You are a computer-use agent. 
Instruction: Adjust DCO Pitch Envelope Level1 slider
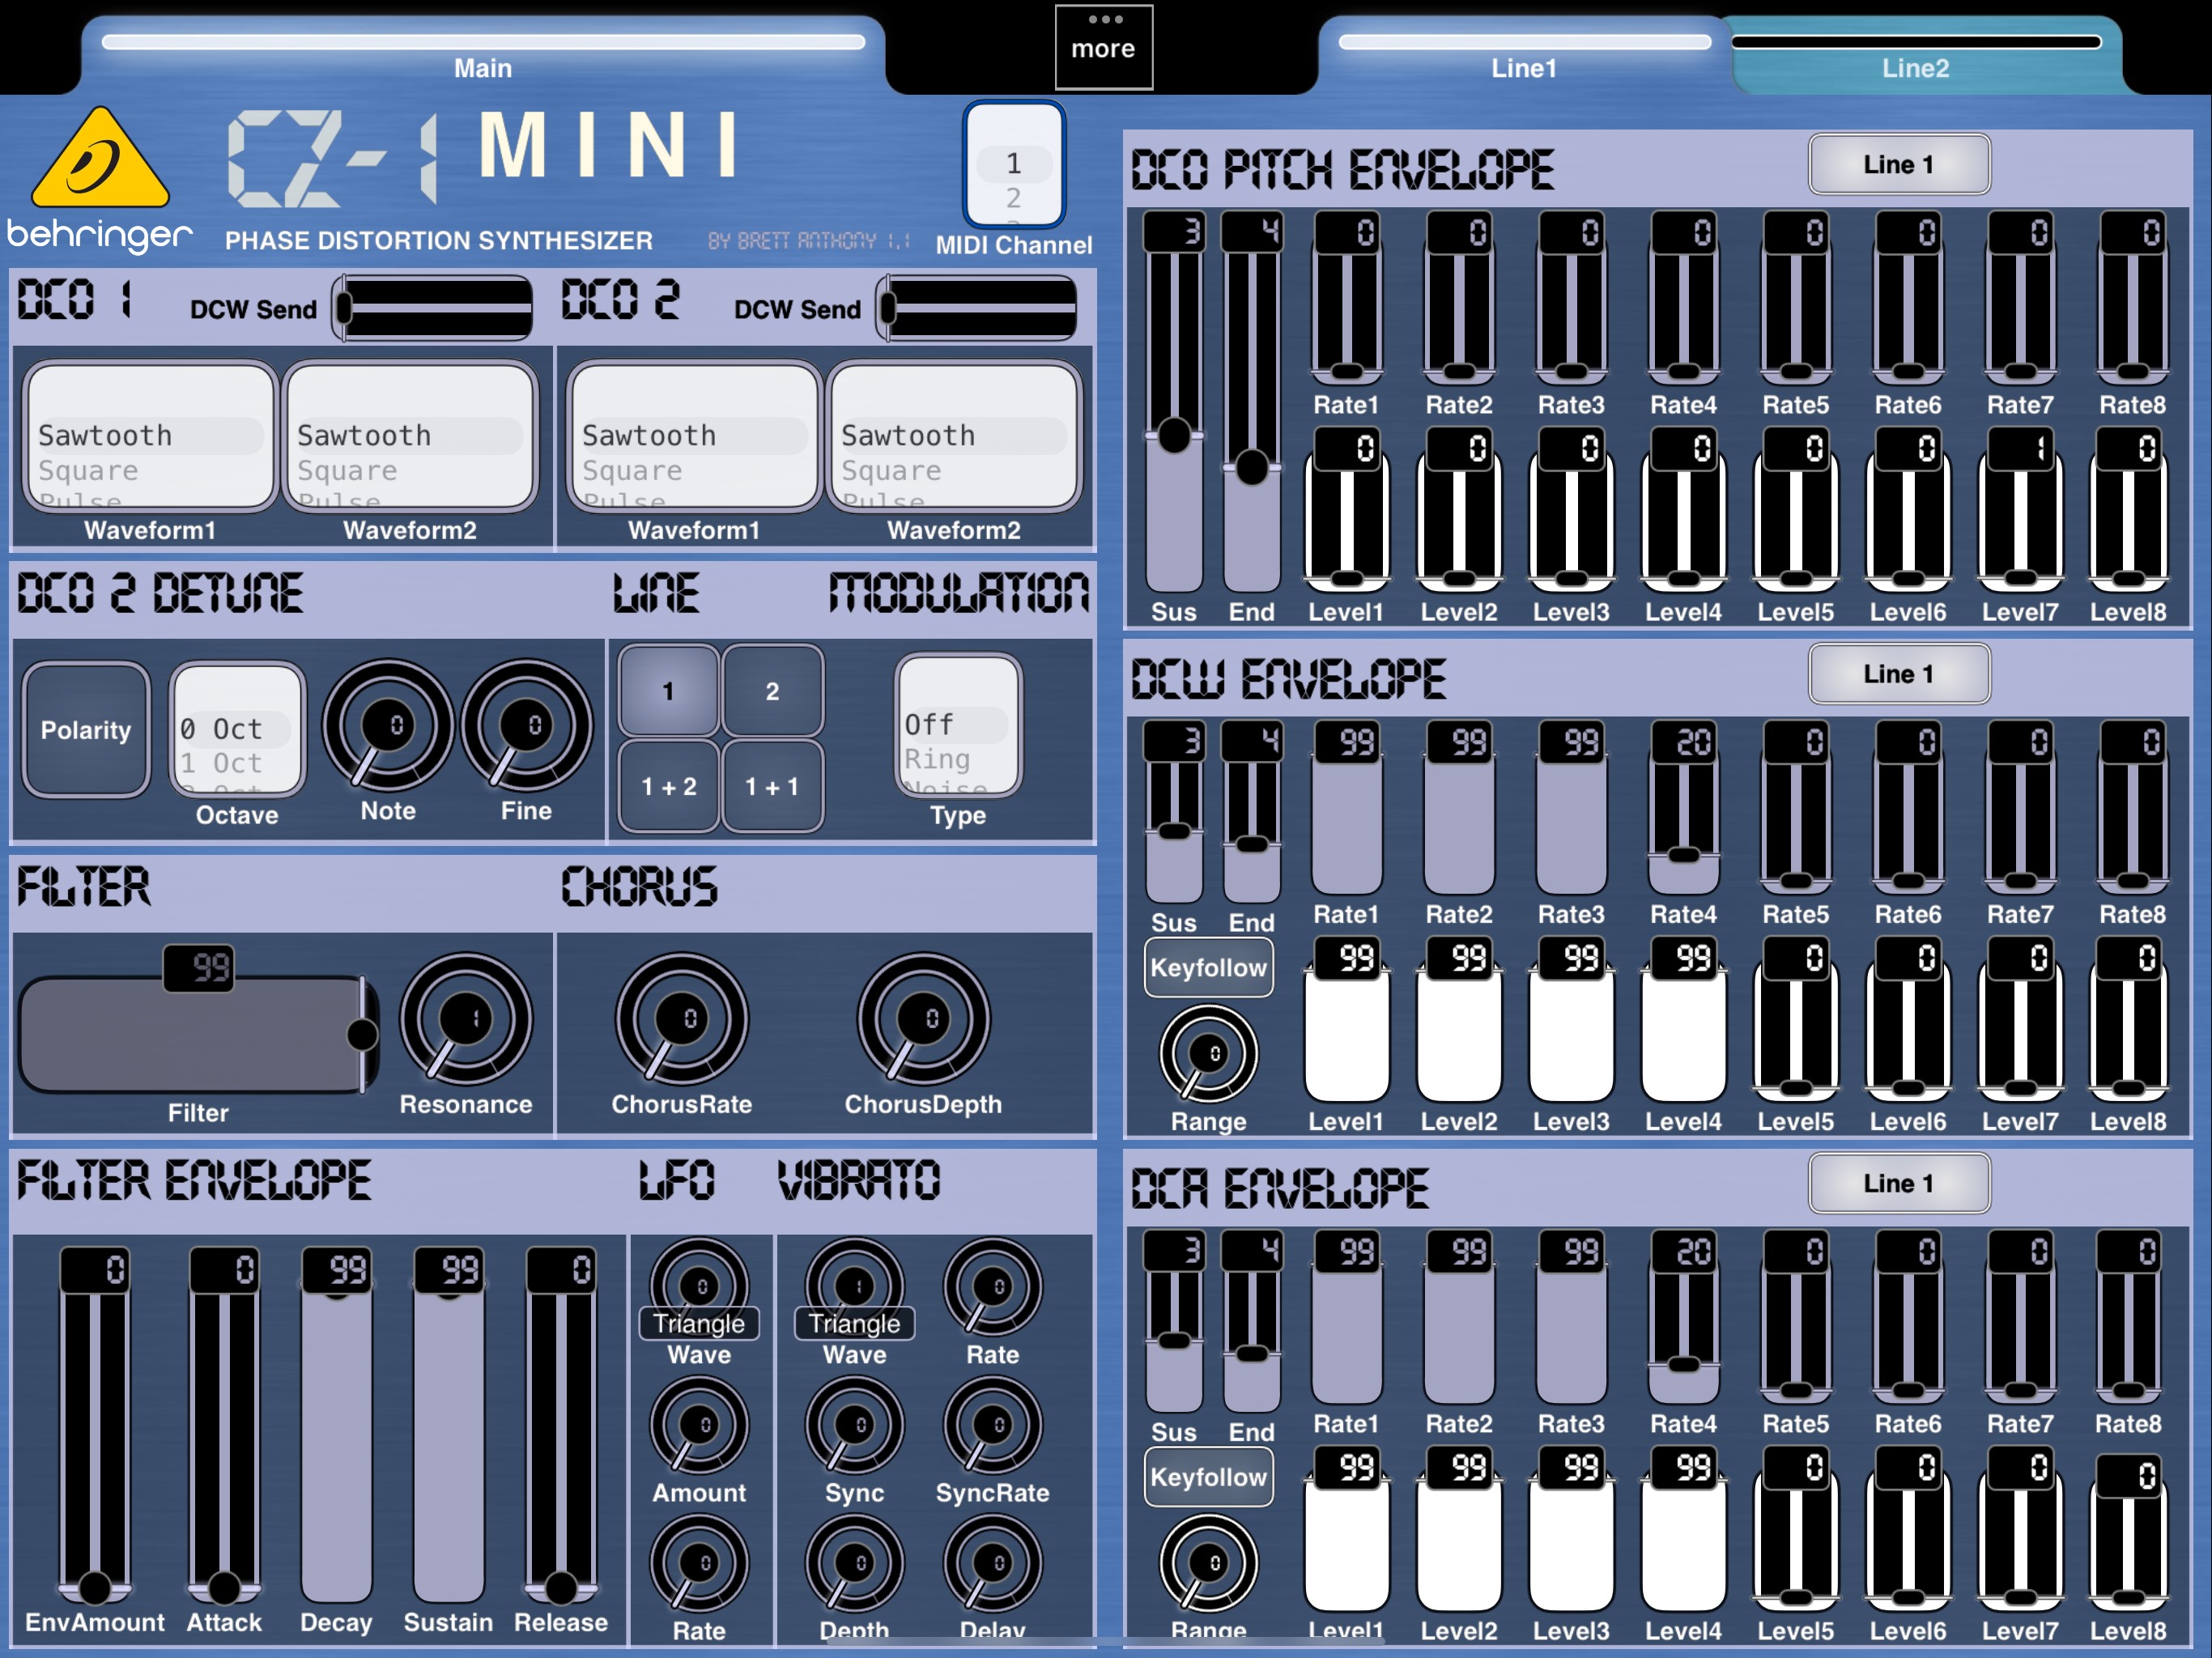click(1347, 510)
